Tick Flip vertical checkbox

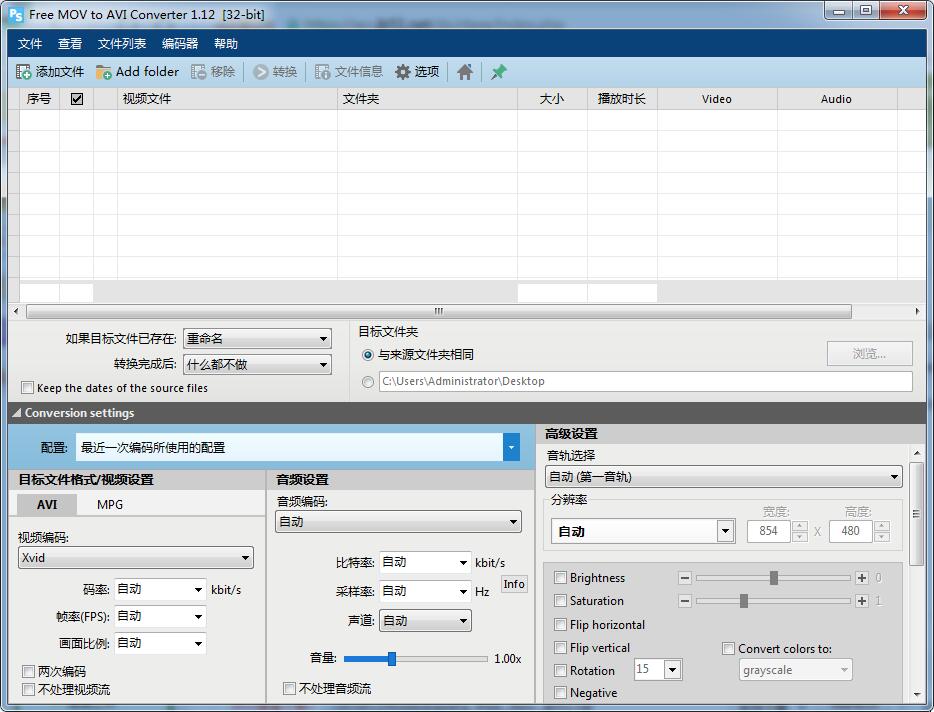coord(560,648)
